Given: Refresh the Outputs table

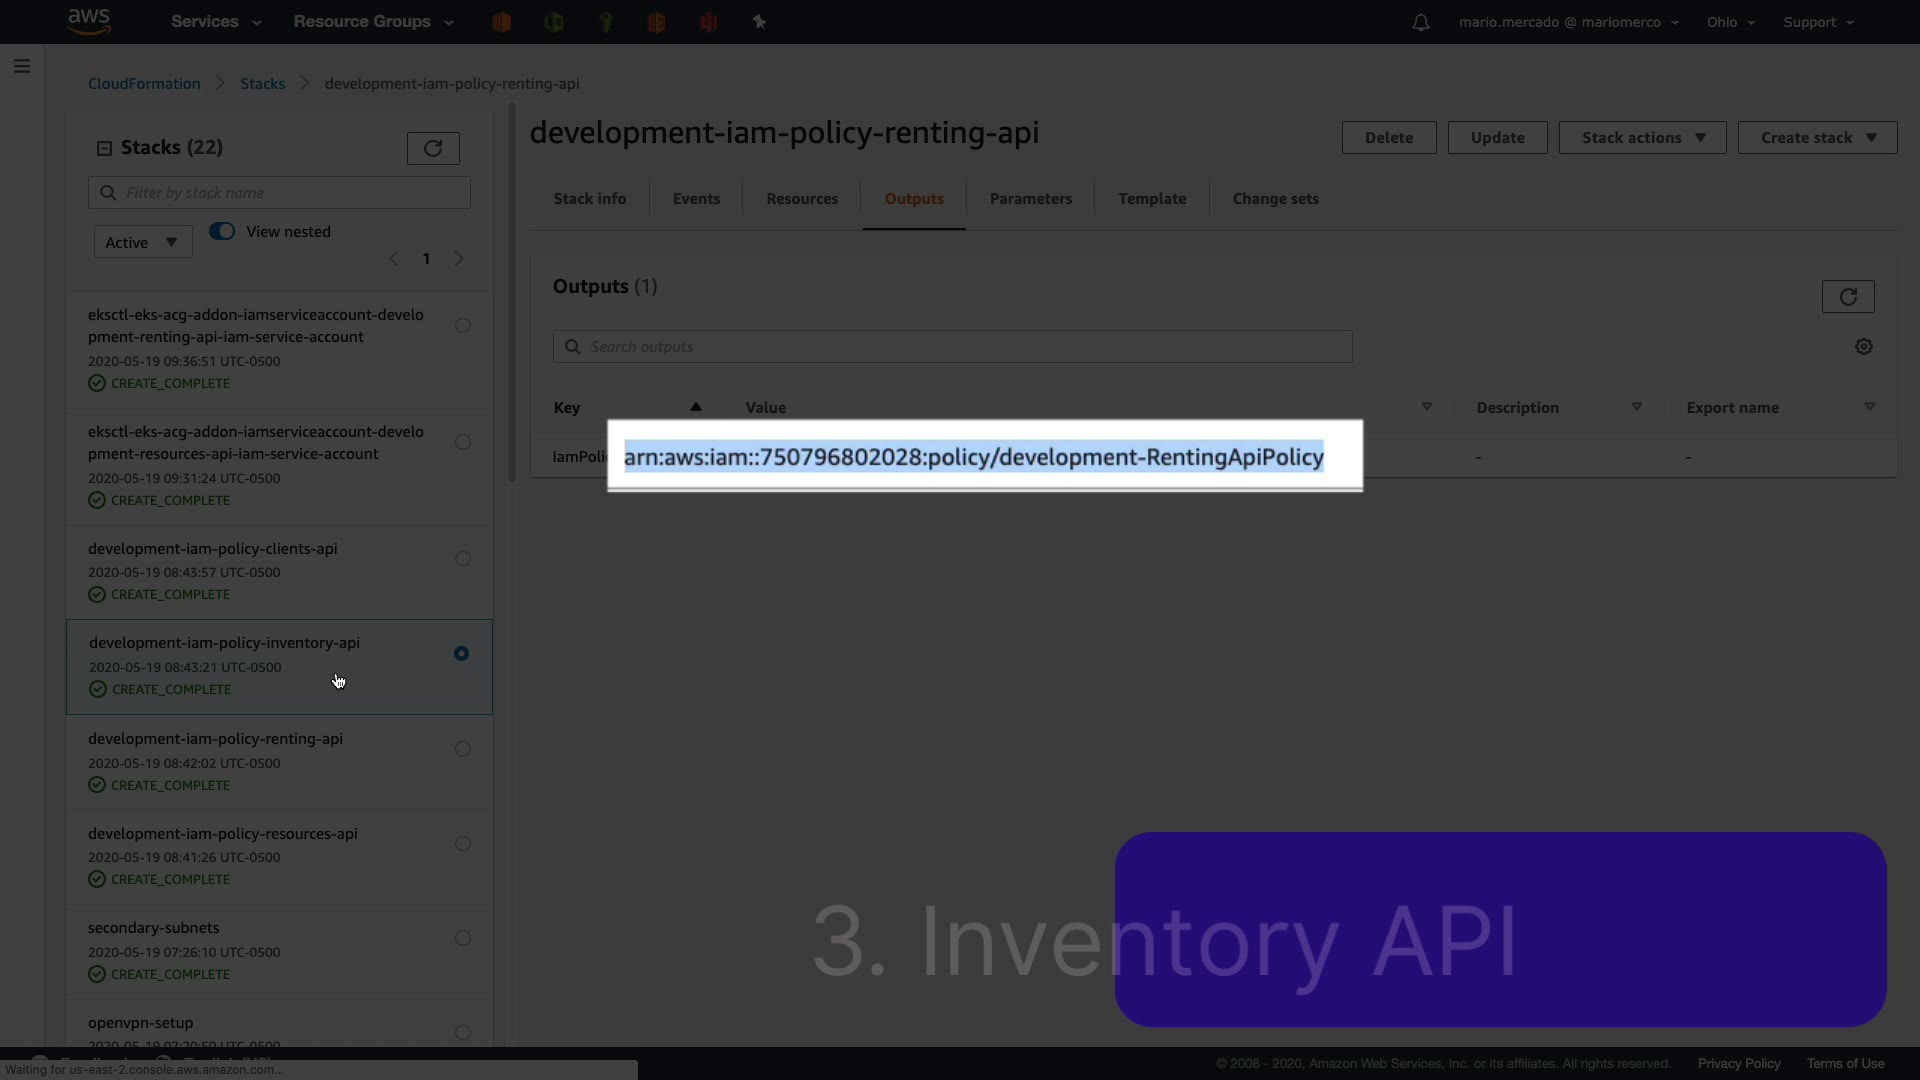Looking at the screenshot, I should coord(1847,296).
